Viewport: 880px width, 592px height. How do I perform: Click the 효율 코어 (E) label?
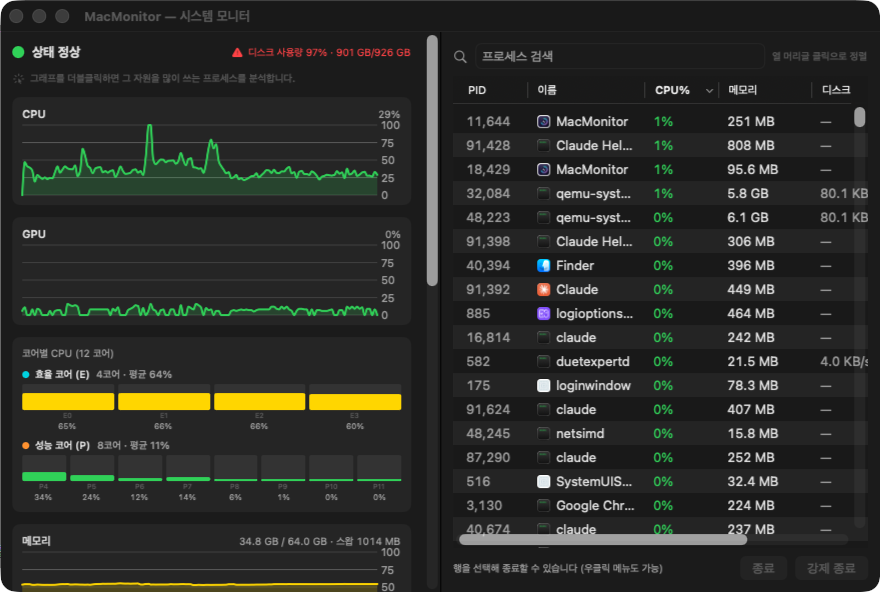coord(62,374)
